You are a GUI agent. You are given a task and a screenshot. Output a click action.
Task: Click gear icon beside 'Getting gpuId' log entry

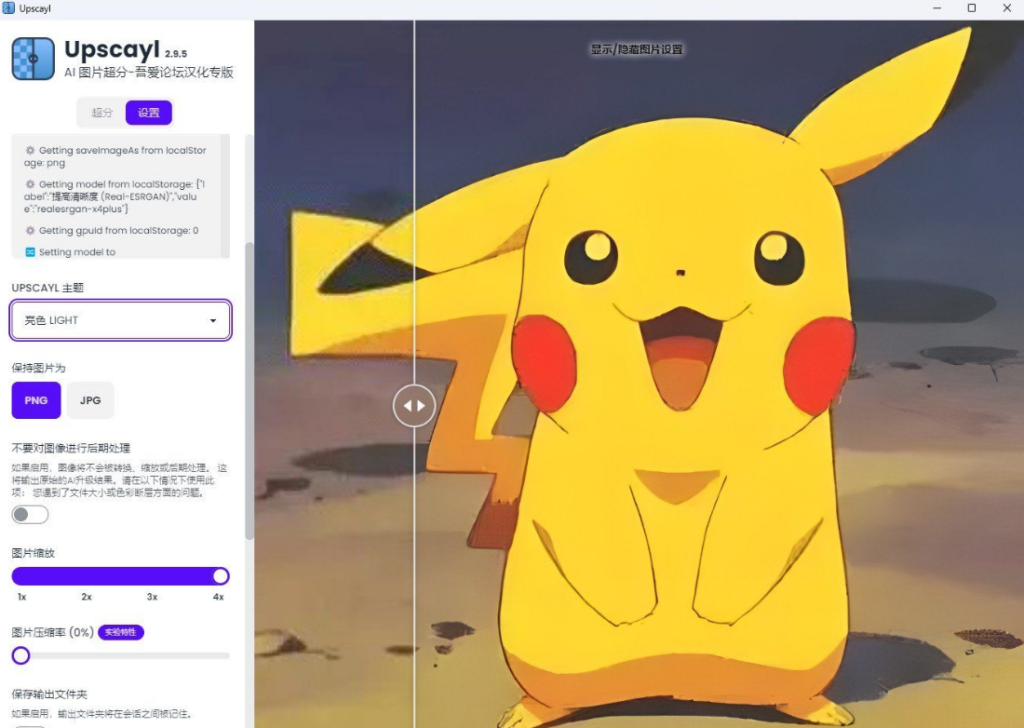click(30, 231)
